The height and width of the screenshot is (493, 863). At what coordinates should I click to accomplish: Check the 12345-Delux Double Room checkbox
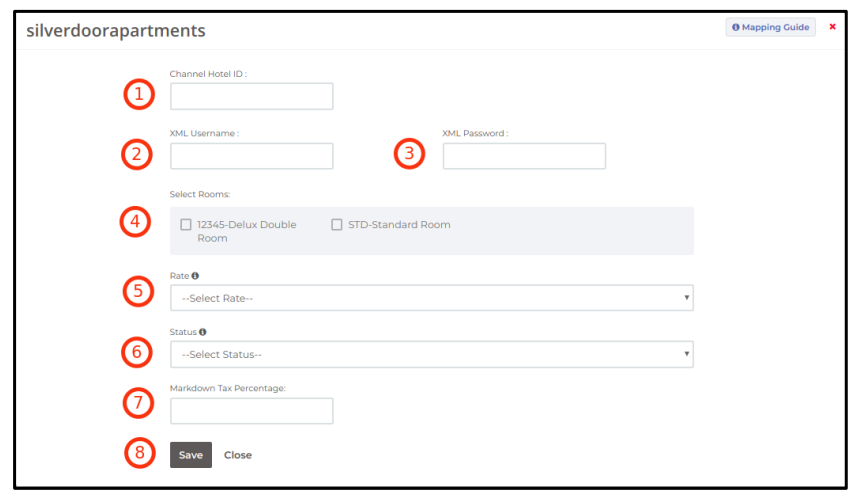click(x=186, y=224)
